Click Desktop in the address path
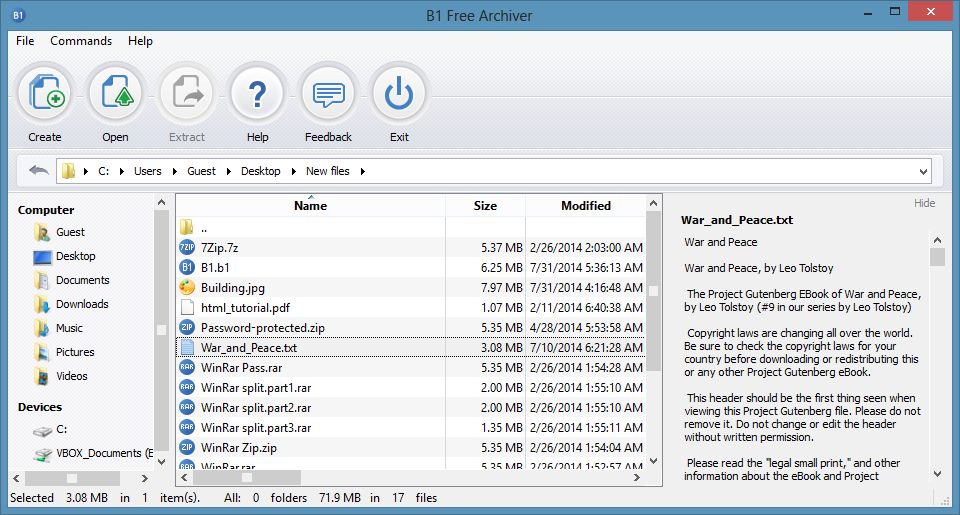The height and width of the screenshot is (515, 960). point(260,171)
